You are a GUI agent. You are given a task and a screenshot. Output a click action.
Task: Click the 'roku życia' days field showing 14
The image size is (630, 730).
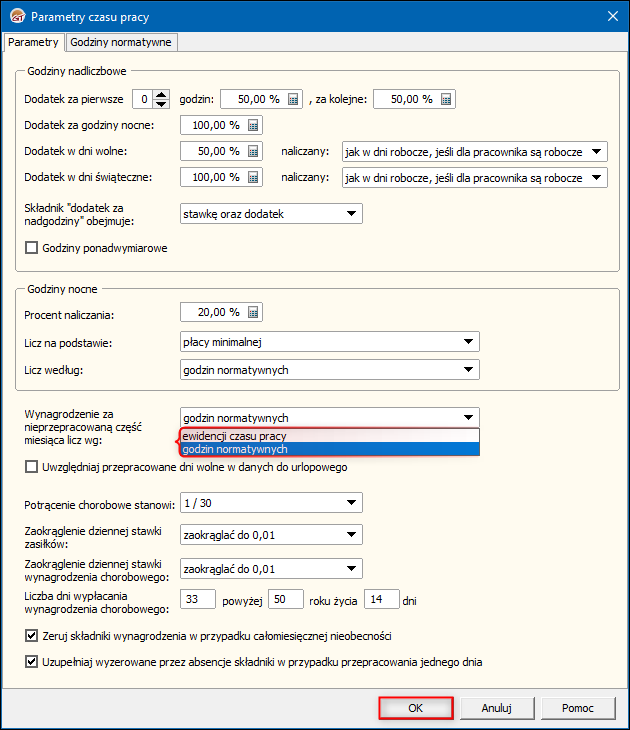[382, 599]
